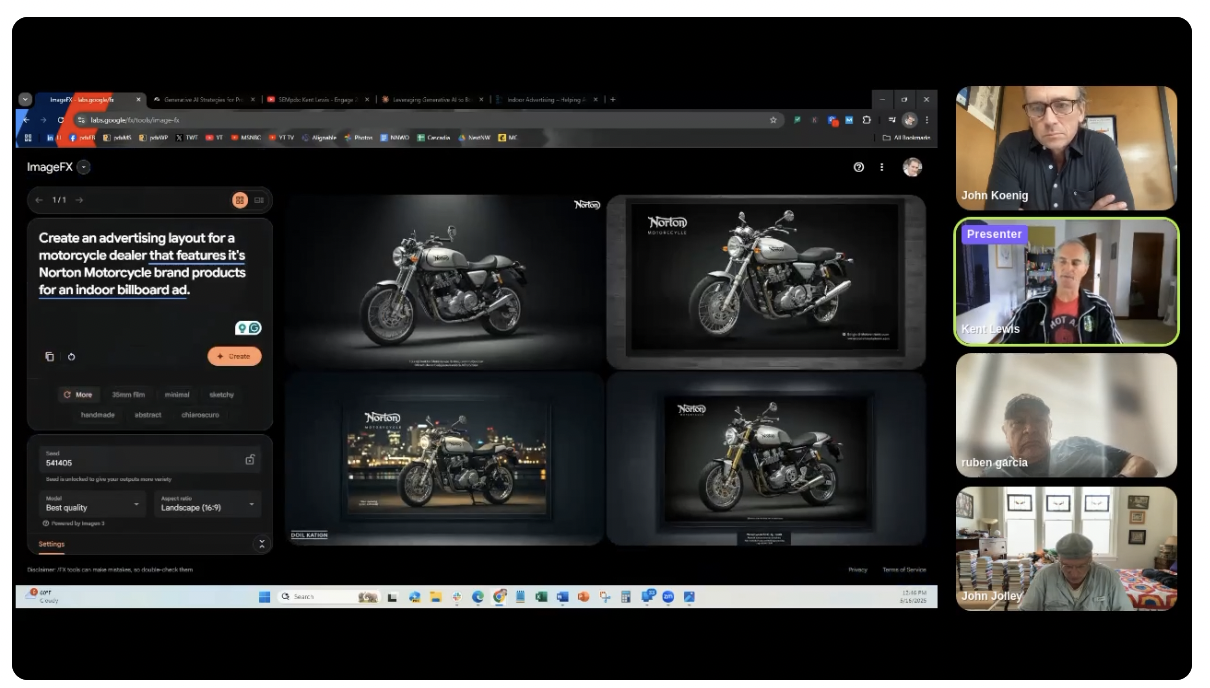Open the MSNBC bookmark
Viewport: 1210px width, 688px height.
coord(246,138)
